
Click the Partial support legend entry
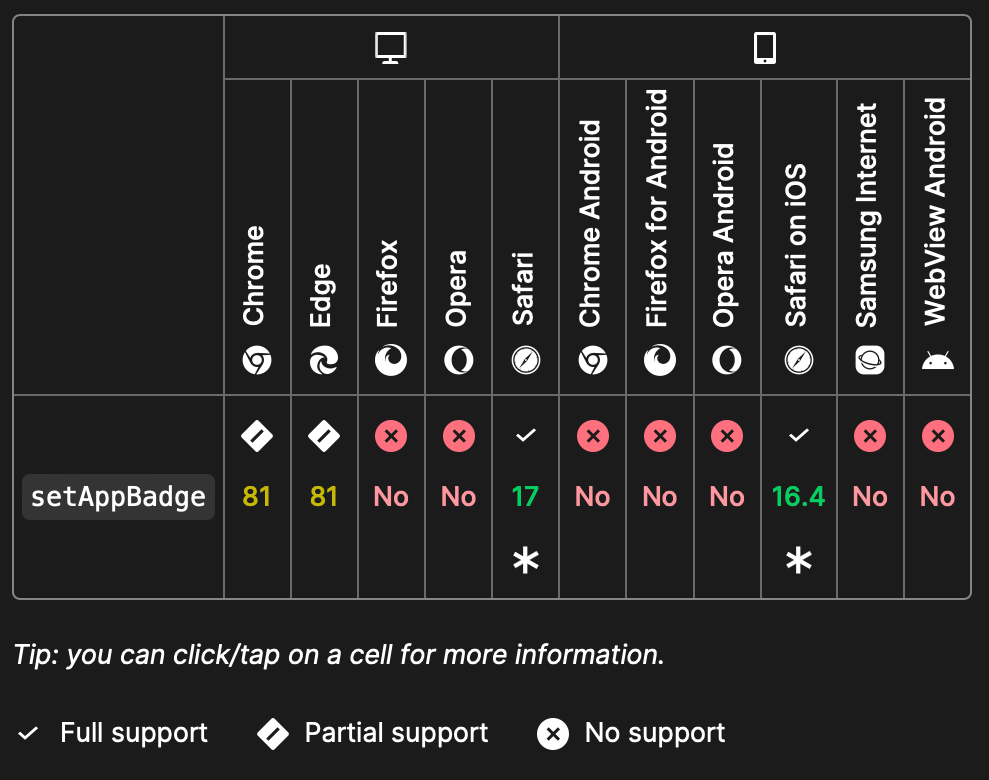pos(376,733)
